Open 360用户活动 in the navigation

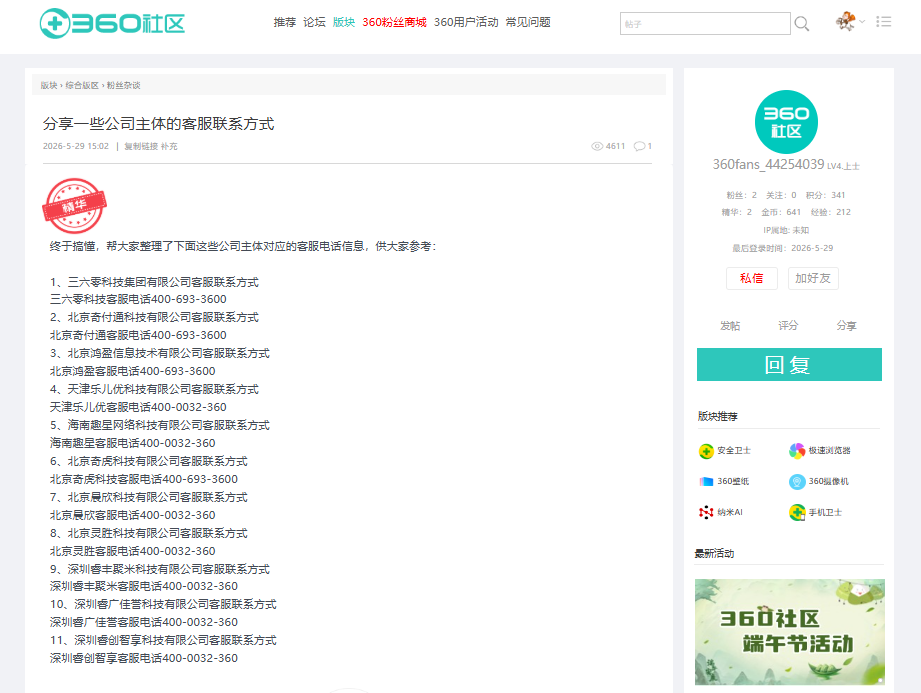click(x=466, y=22)
